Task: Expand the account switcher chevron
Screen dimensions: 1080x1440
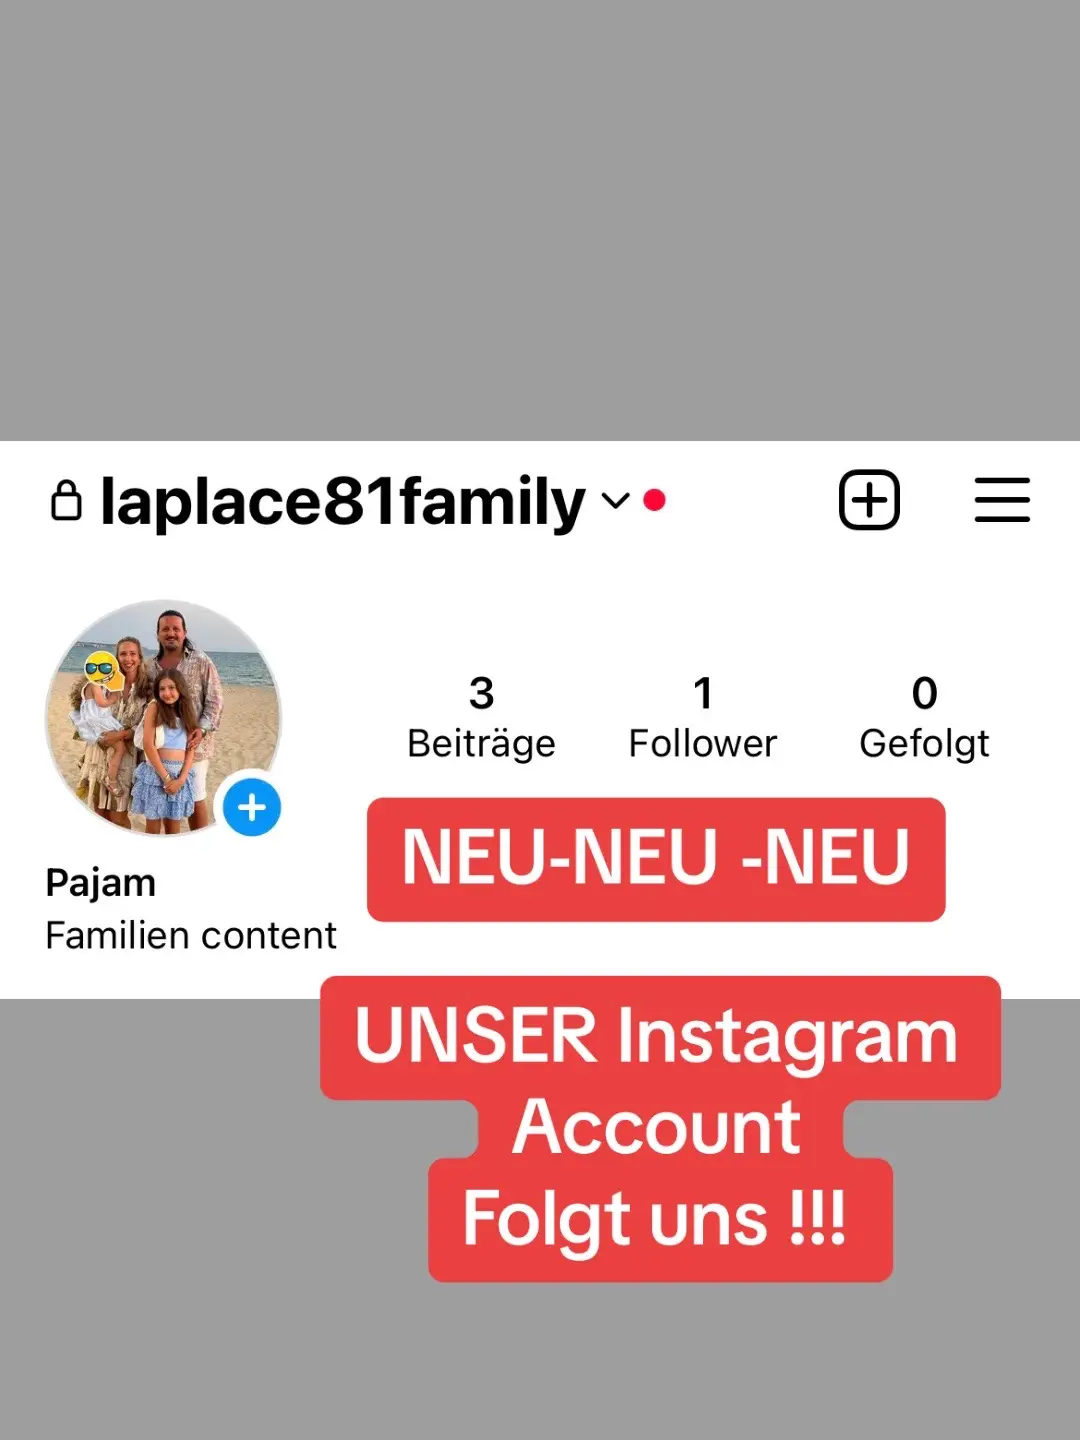Action: coord(616,500)
